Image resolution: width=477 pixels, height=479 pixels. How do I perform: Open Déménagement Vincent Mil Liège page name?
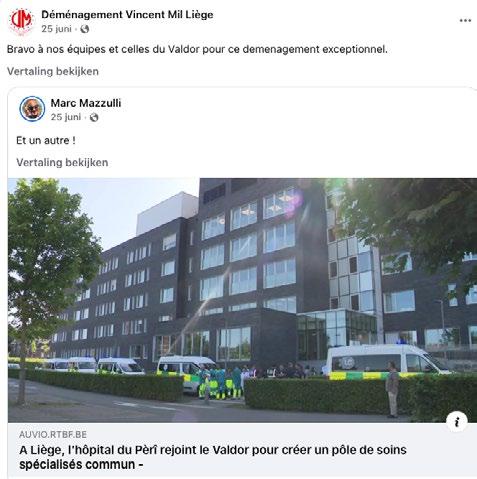127,15
